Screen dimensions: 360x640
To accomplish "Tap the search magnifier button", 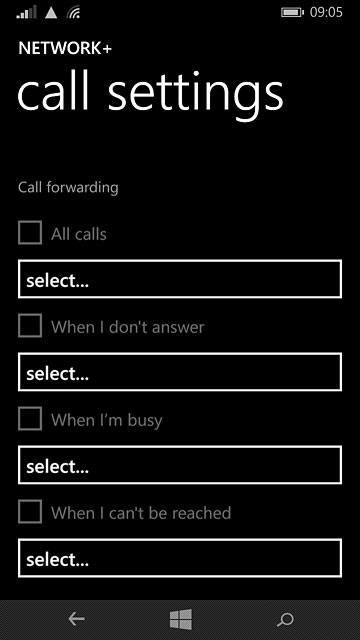I will tap(285, 620).
